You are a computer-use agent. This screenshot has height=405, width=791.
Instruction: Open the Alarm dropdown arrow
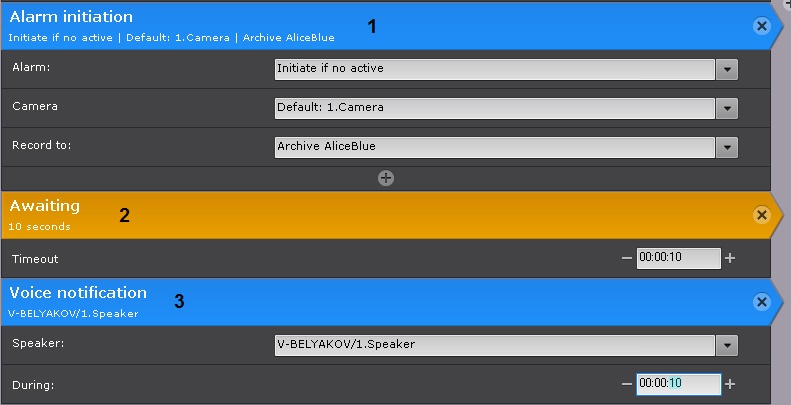[x=727, y=69]
